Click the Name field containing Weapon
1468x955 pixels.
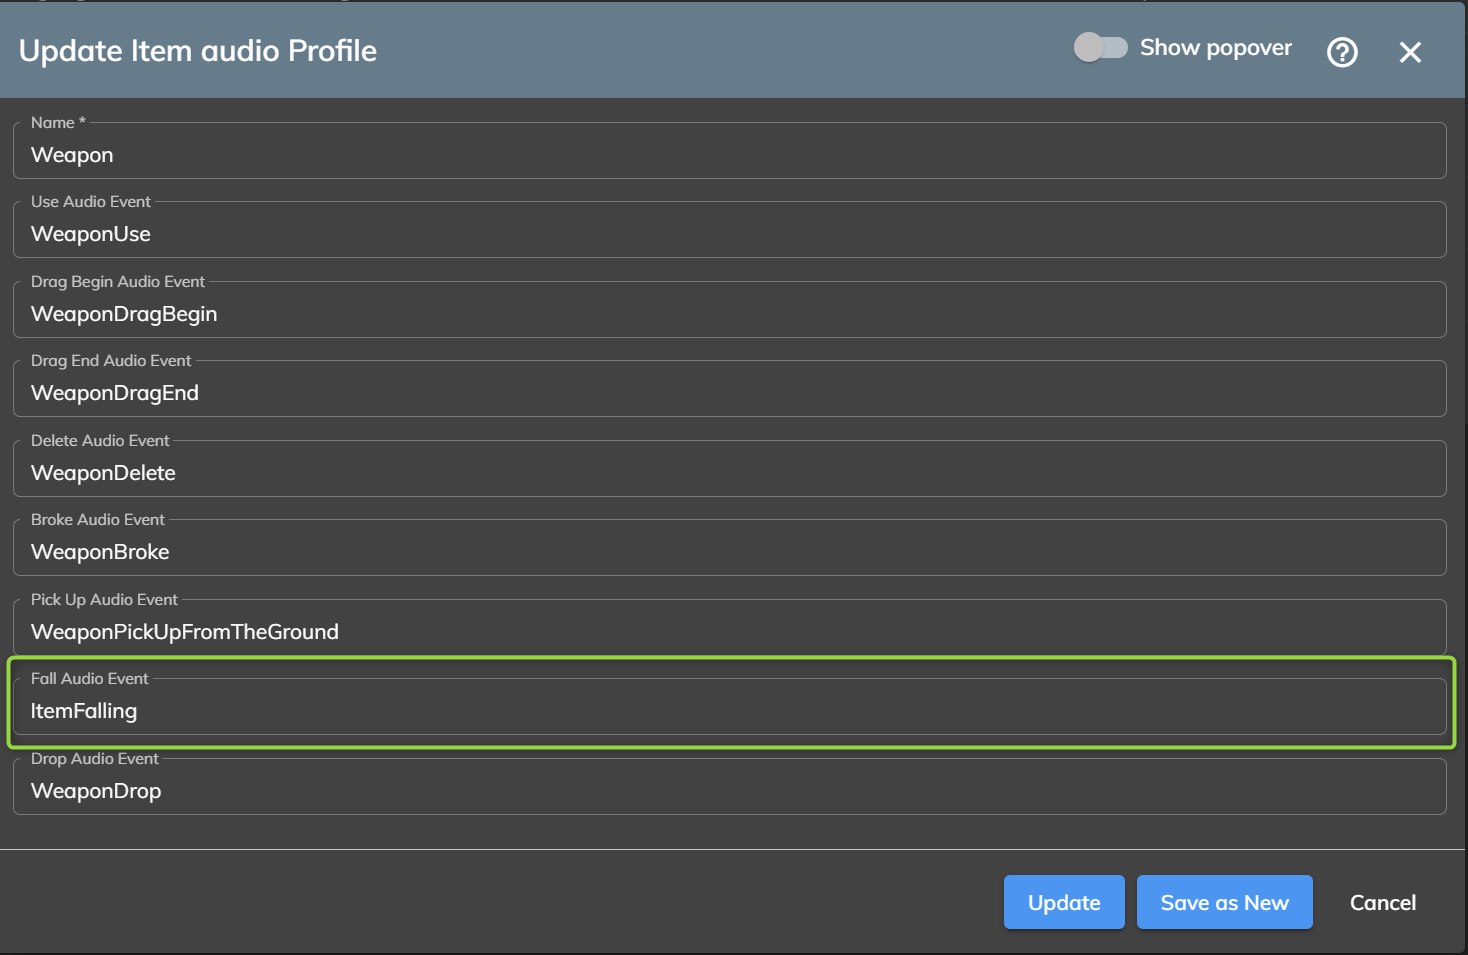[x=729, y=155]
